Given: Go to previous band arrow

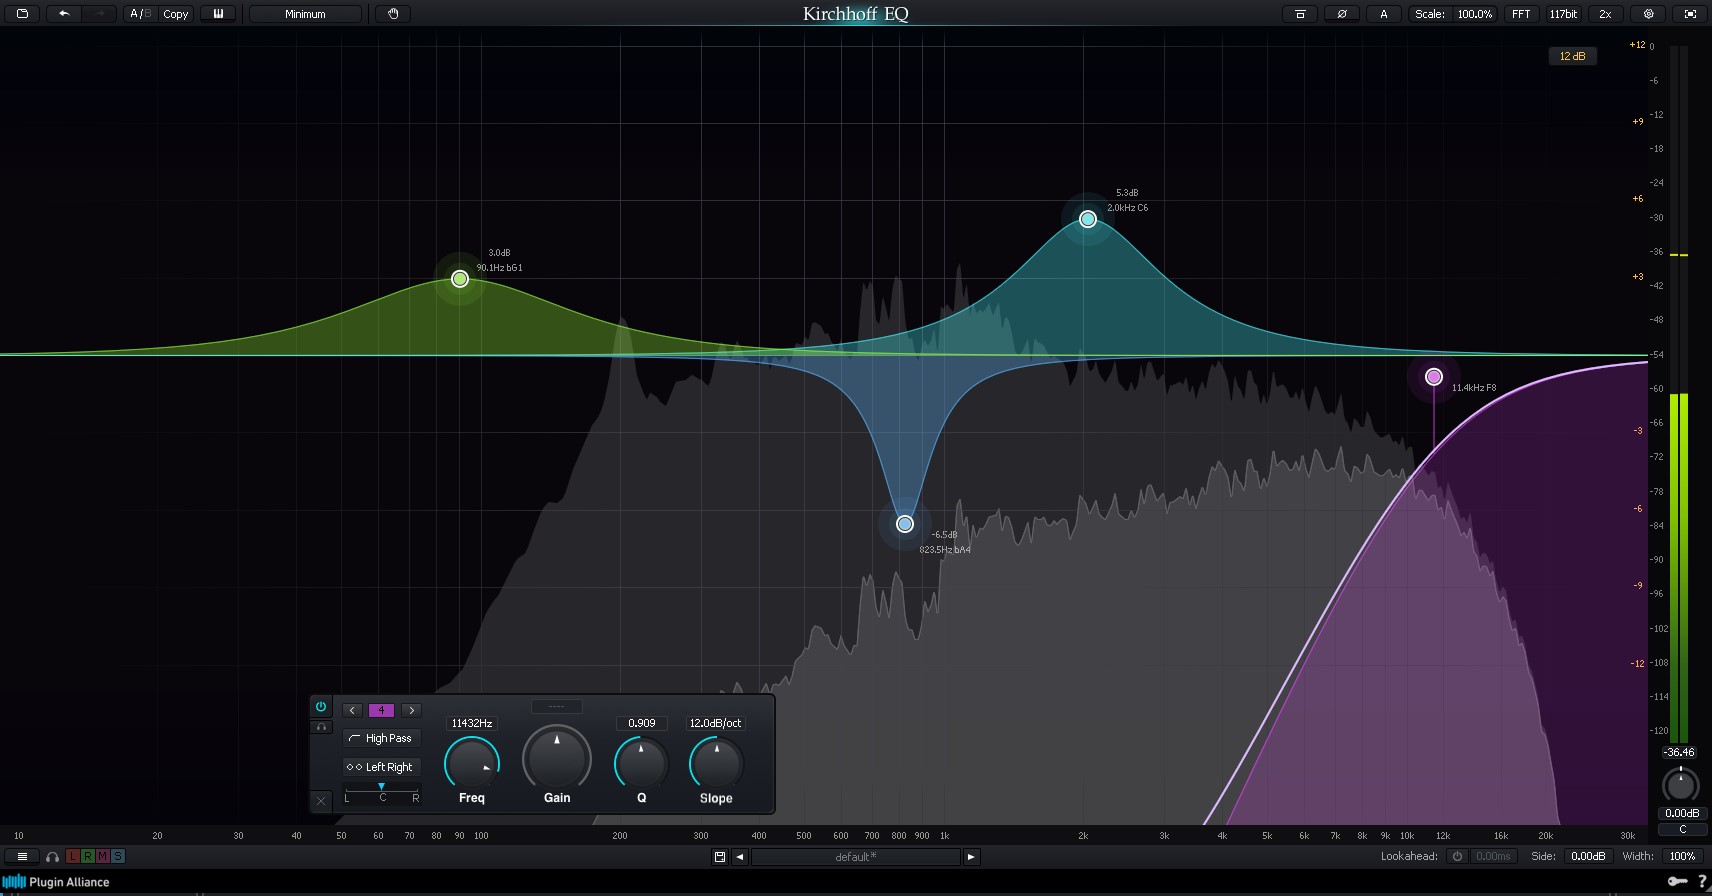Looking at the screenshot, I should [352, 710].
